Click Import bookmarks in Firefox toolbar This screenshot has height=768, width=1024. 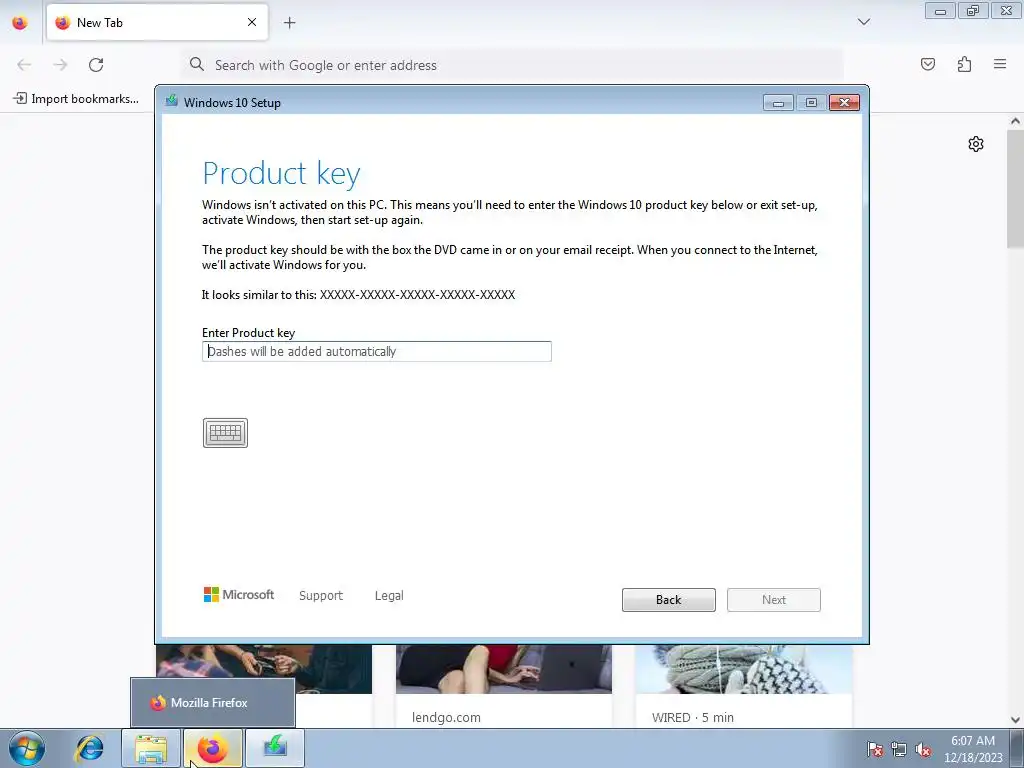pyautogui.click(x=76, y=99)
